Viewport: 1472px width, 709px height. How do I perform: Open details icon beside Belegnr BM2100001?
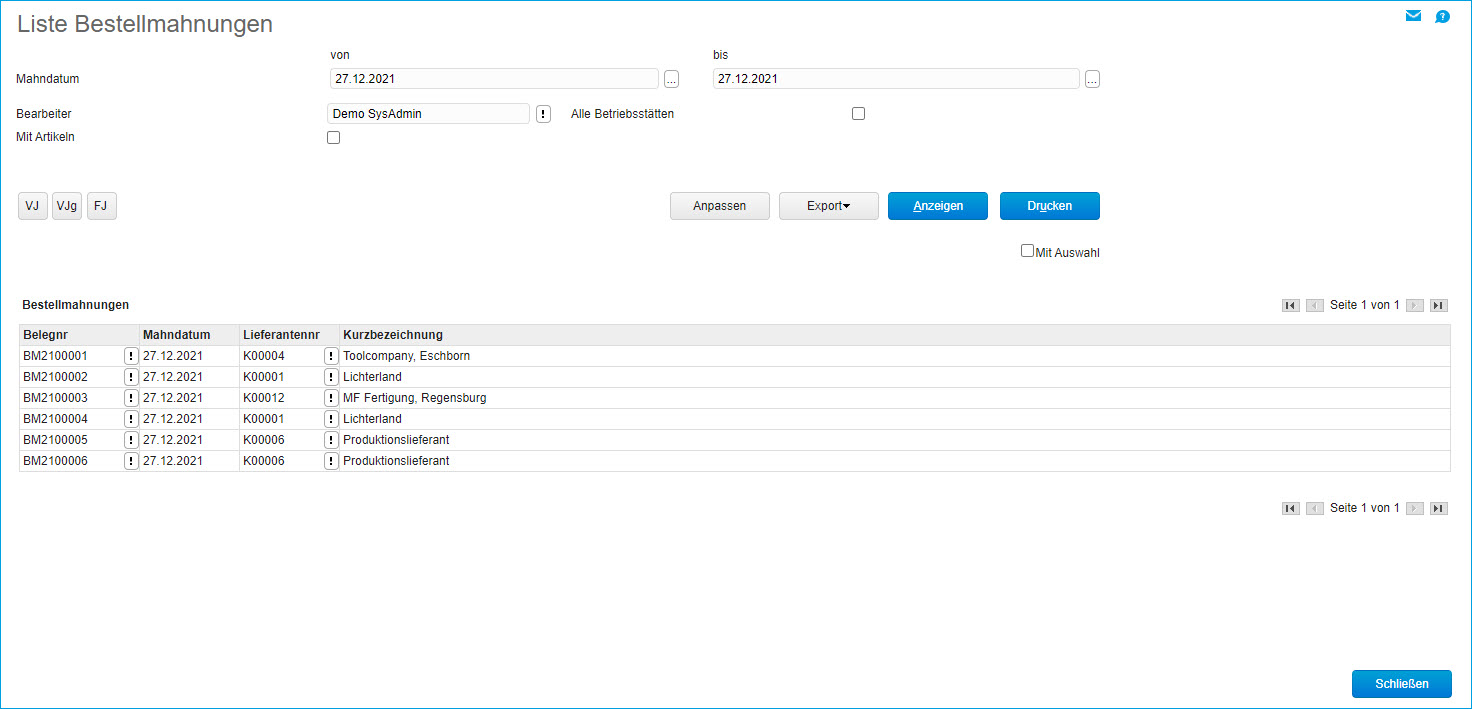pyautogui.click(x=130, y=356)
